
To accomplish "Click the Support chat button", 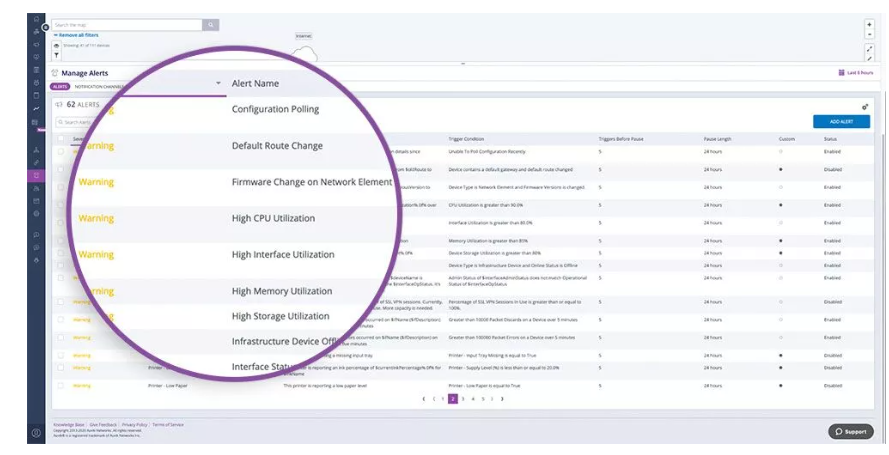I will (x=850, y=431).
